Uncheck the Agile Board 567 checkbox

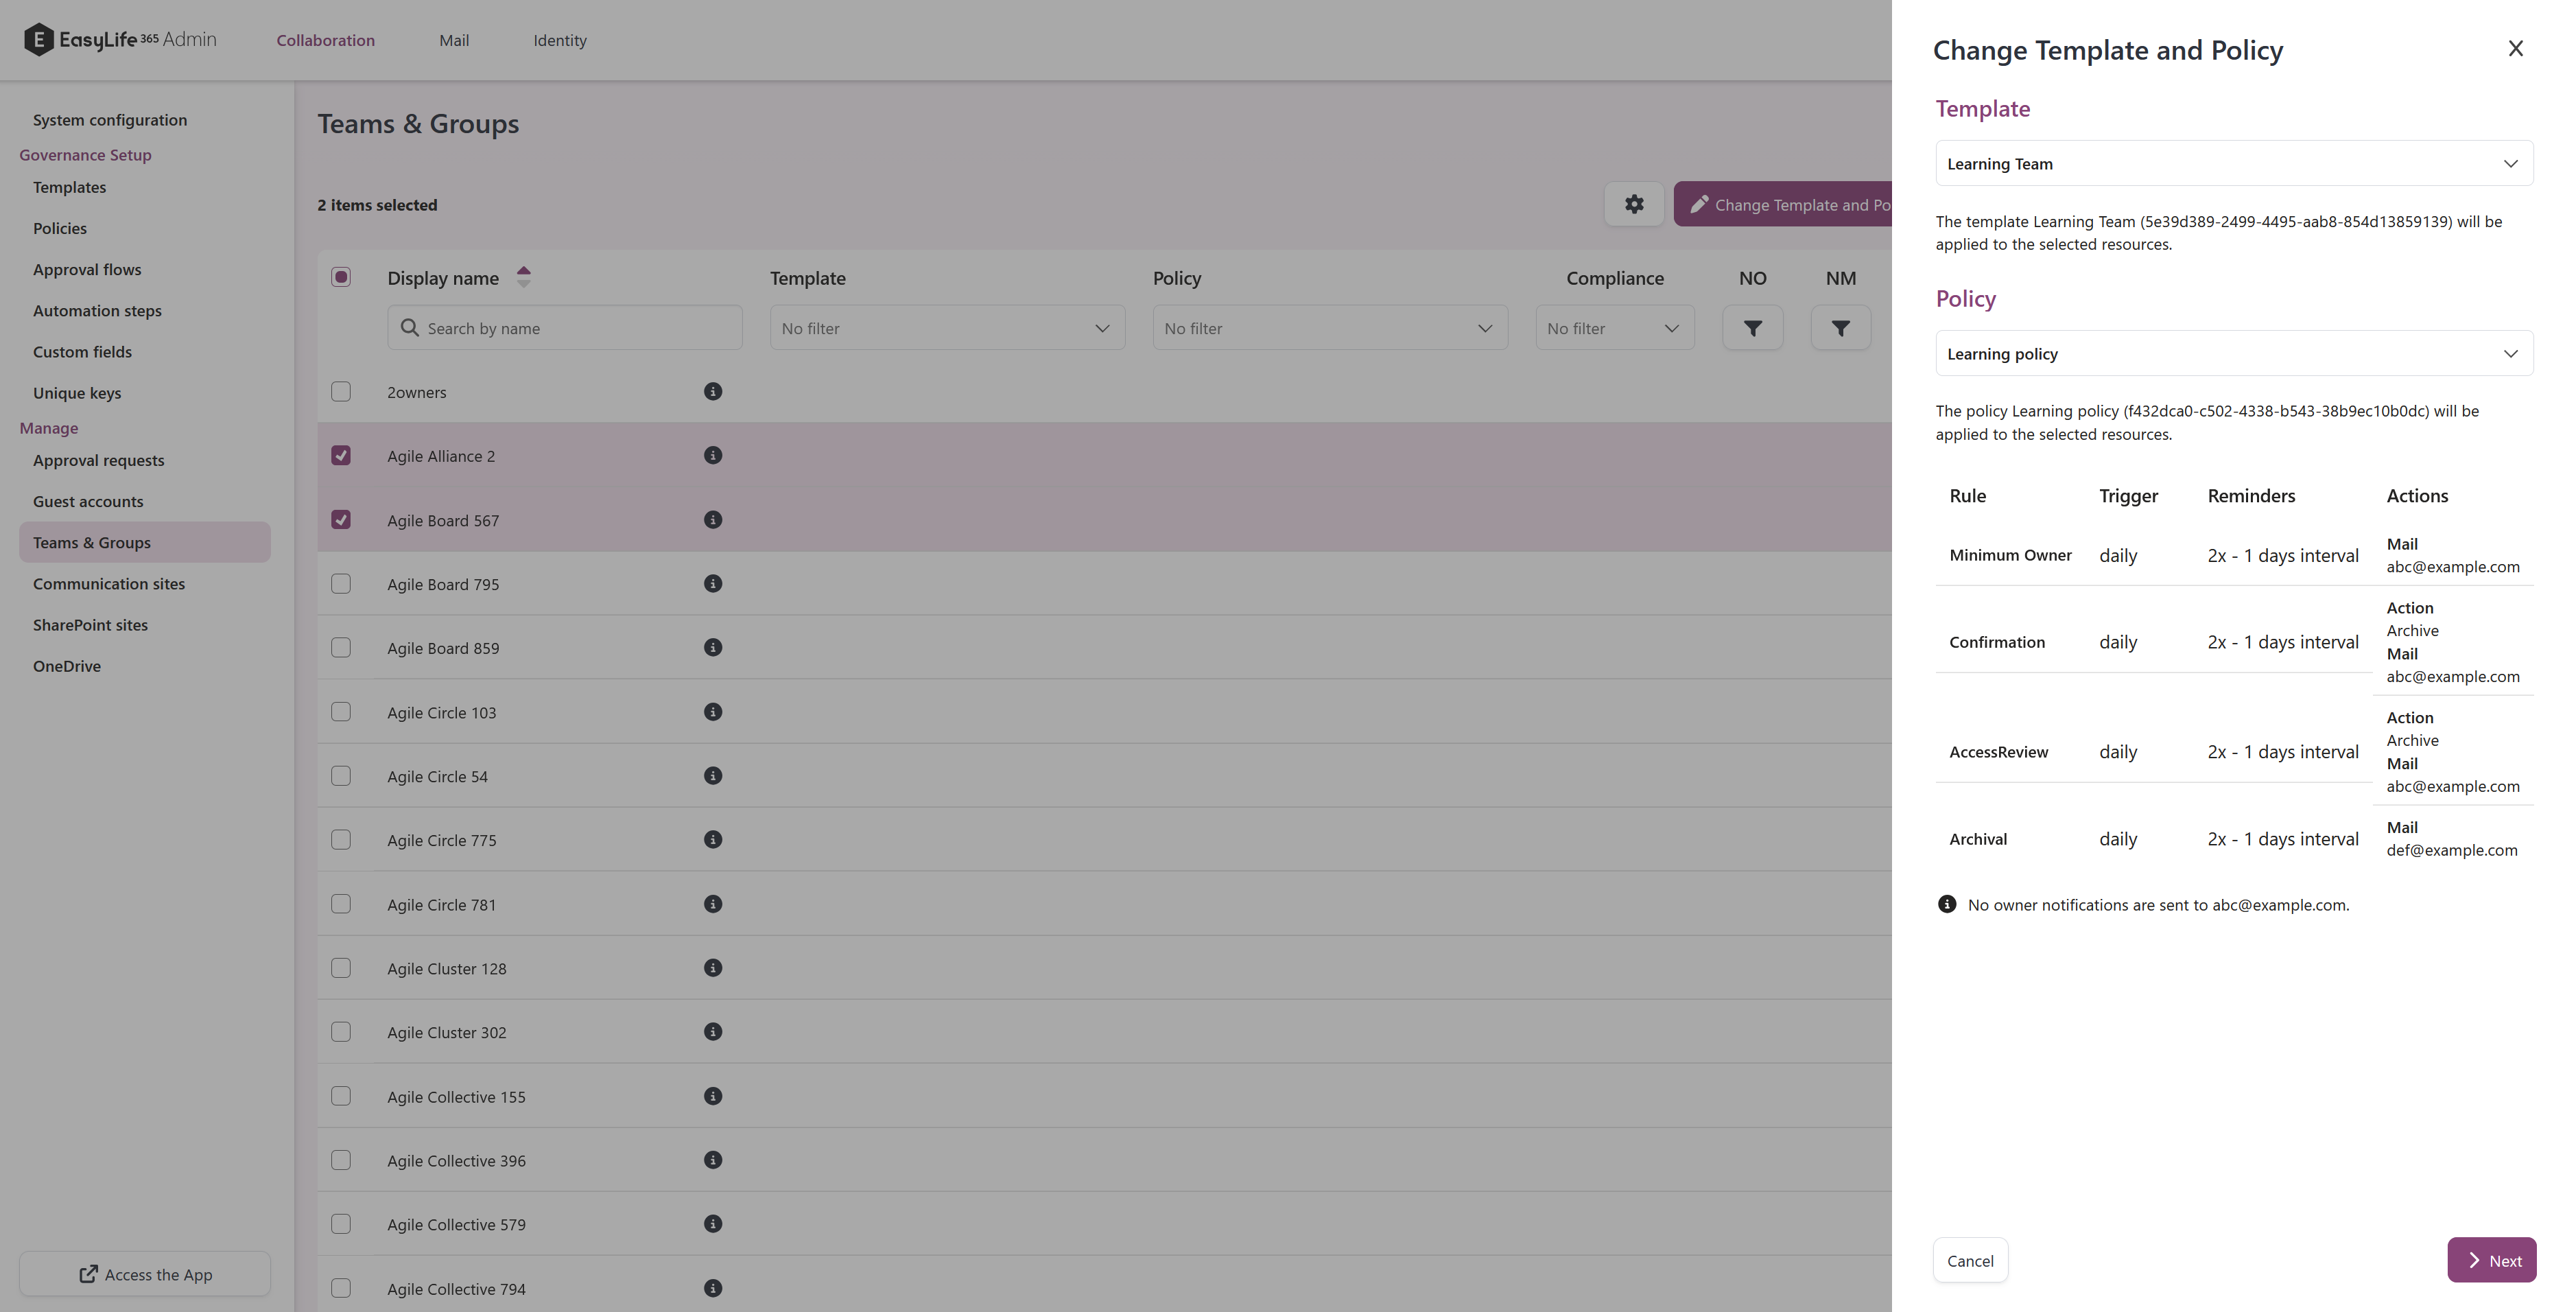click(x=341, y=519)
